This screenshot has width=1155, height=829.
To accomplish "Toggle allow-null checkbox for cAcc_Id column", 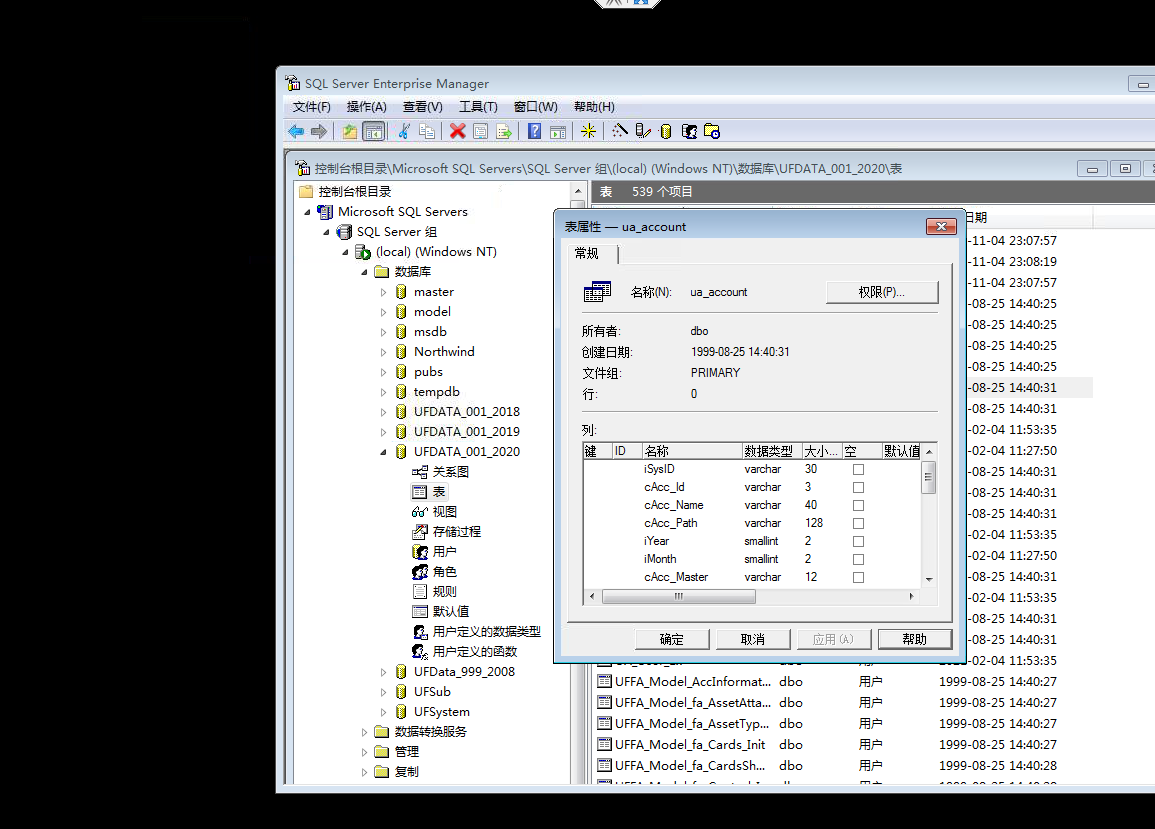I will [x=858, y=487].
